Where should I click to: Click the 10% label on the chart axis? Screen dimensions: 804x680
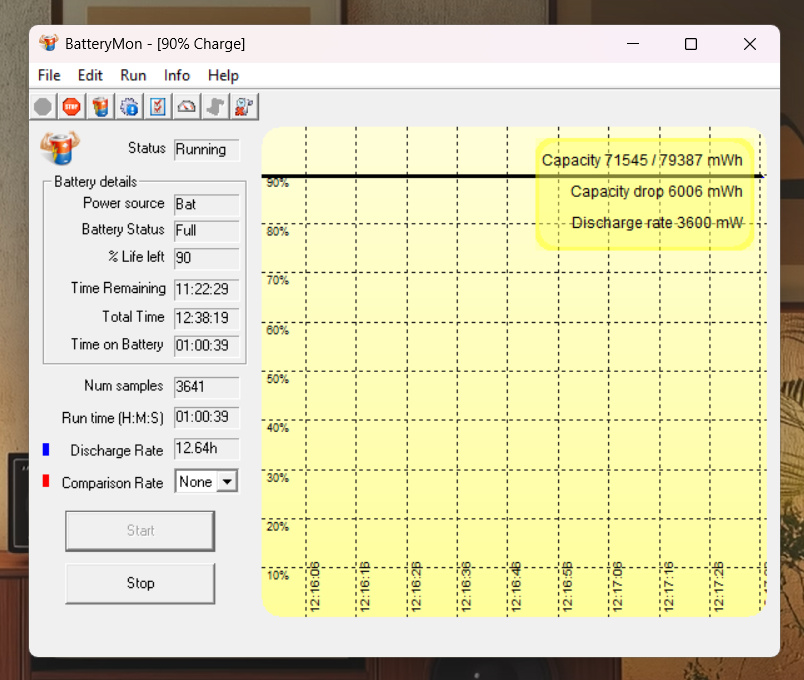[277, 575]
